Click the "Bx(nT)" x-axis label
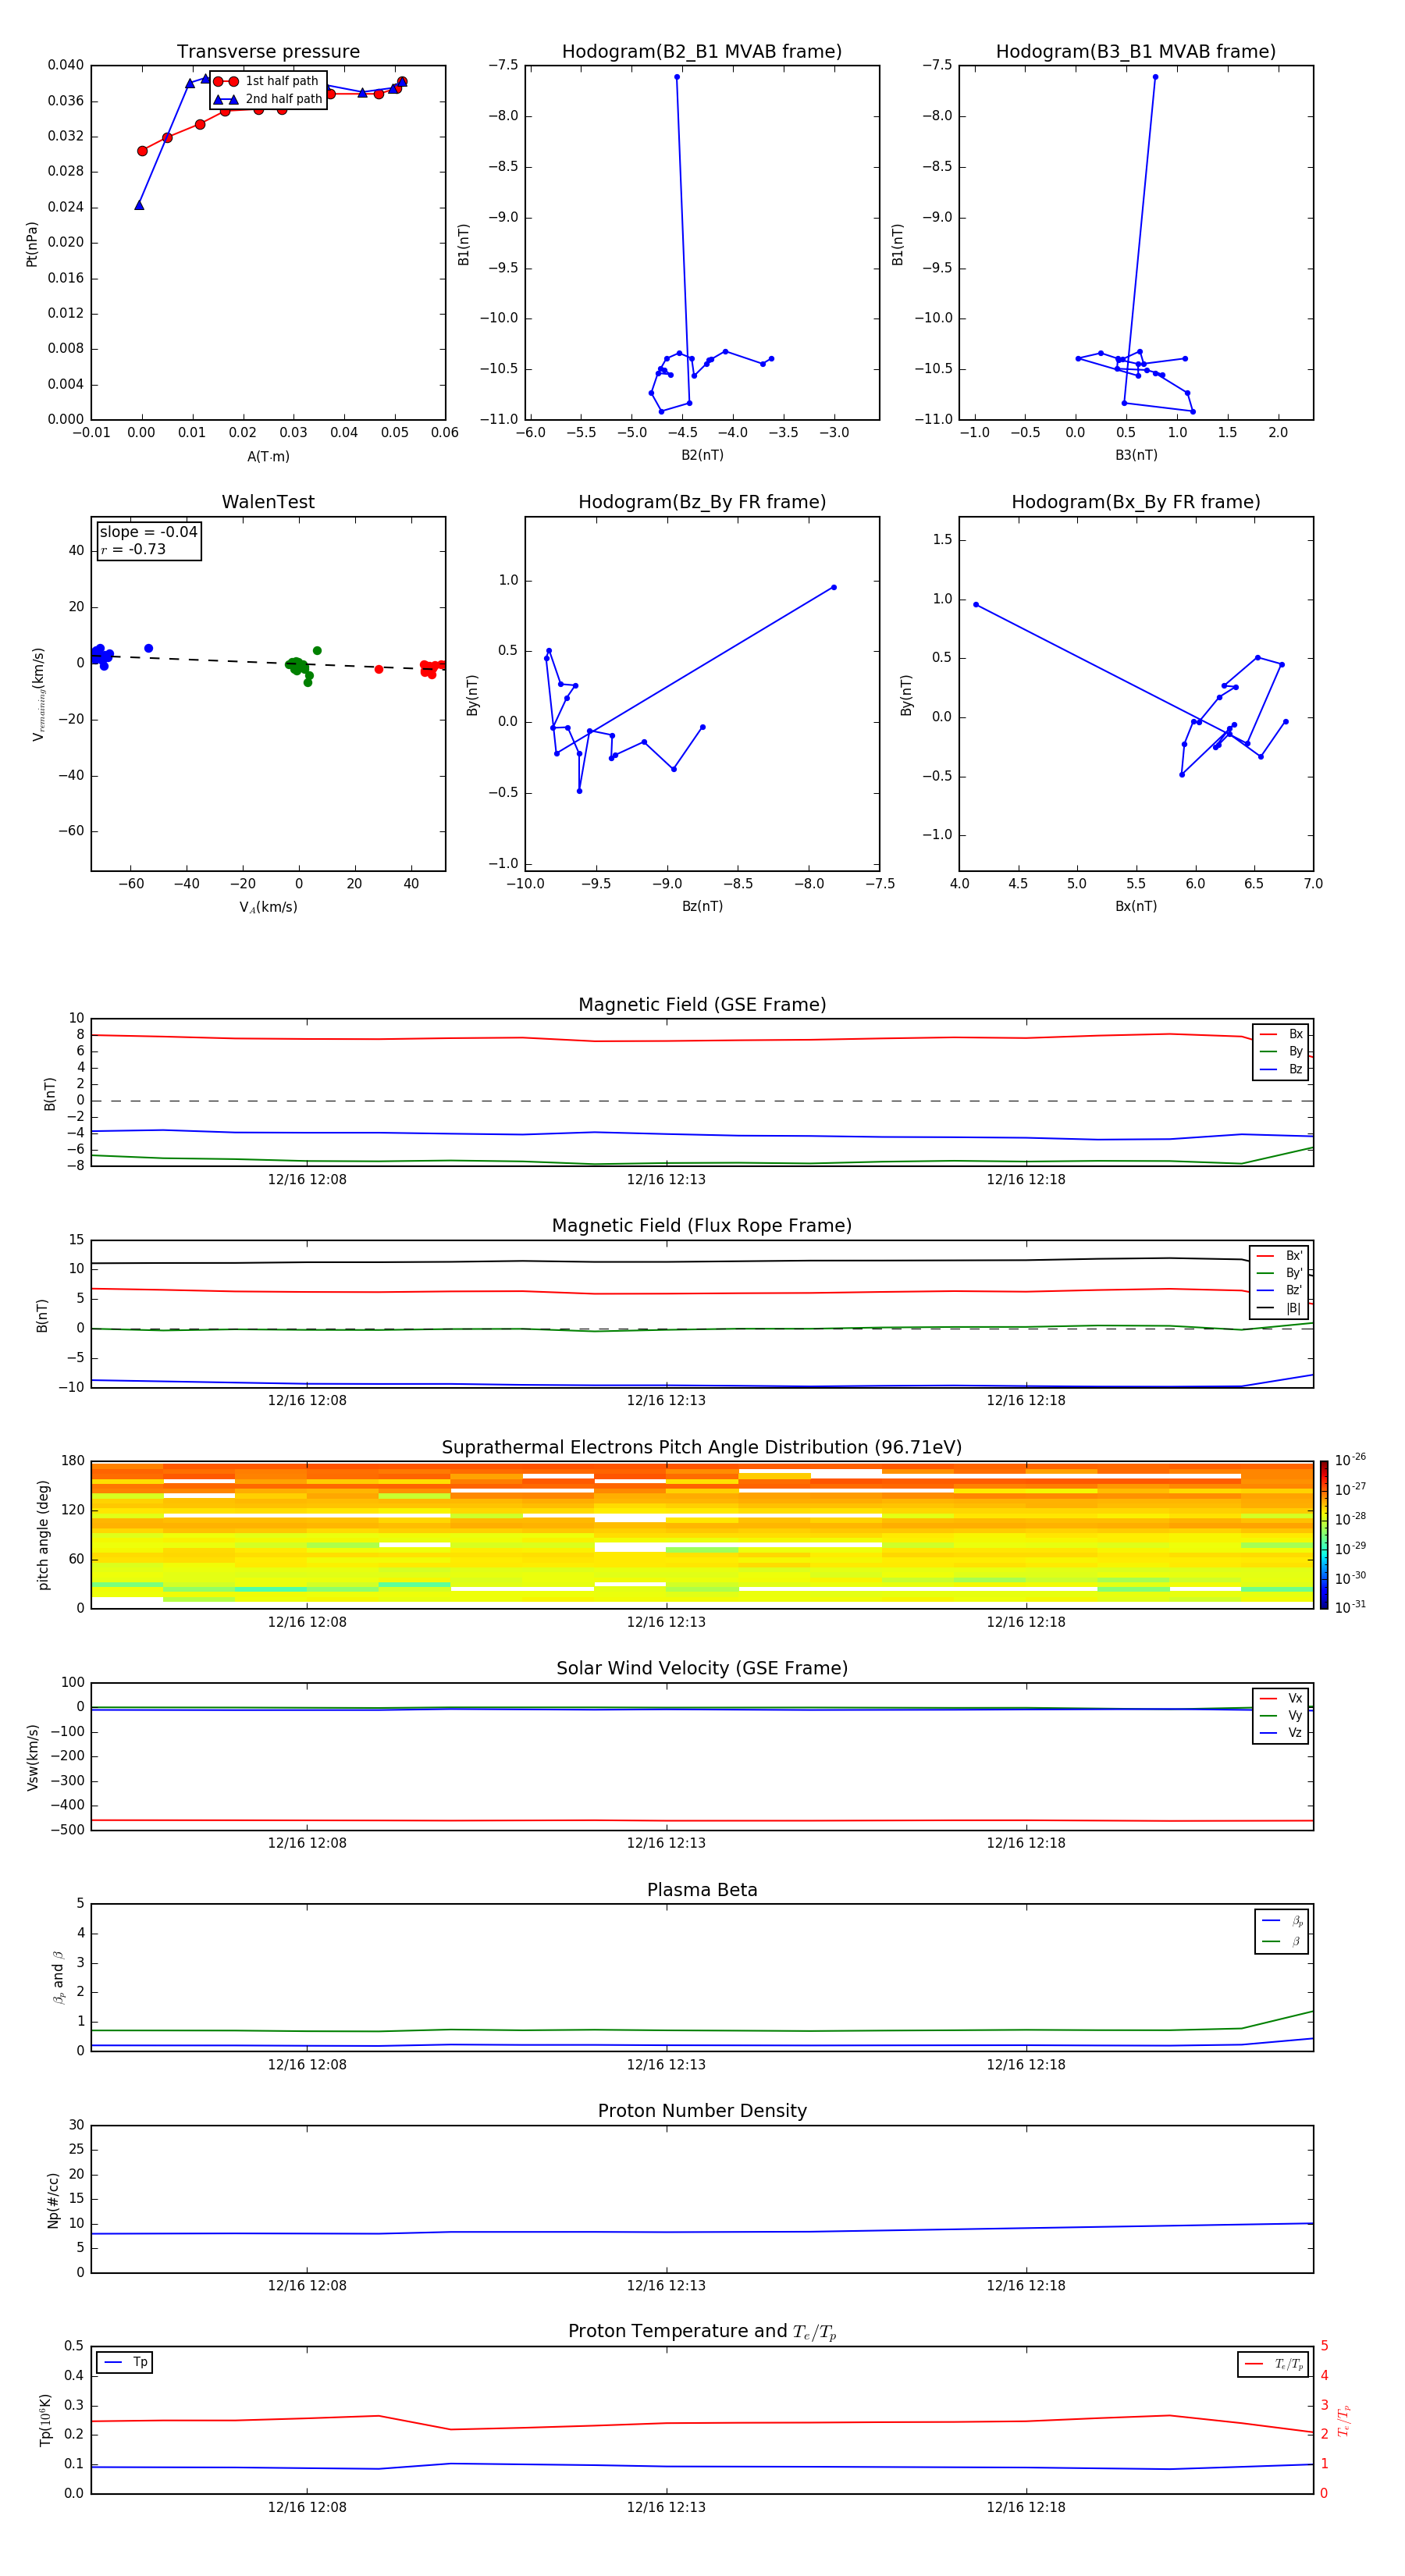Screen dimensions: 1405x2576 tap(1136, 907)
